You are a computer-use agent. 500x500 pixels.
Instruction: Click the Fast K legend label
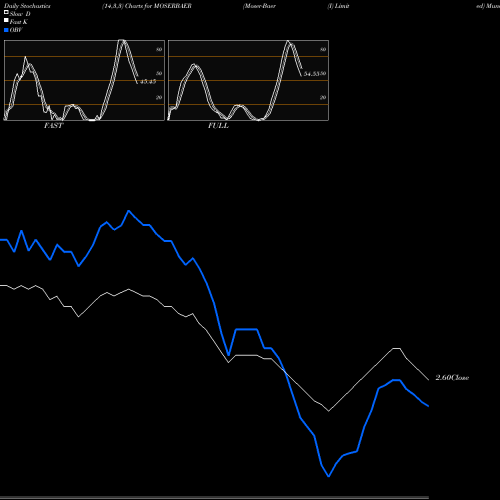click(19, 22)
